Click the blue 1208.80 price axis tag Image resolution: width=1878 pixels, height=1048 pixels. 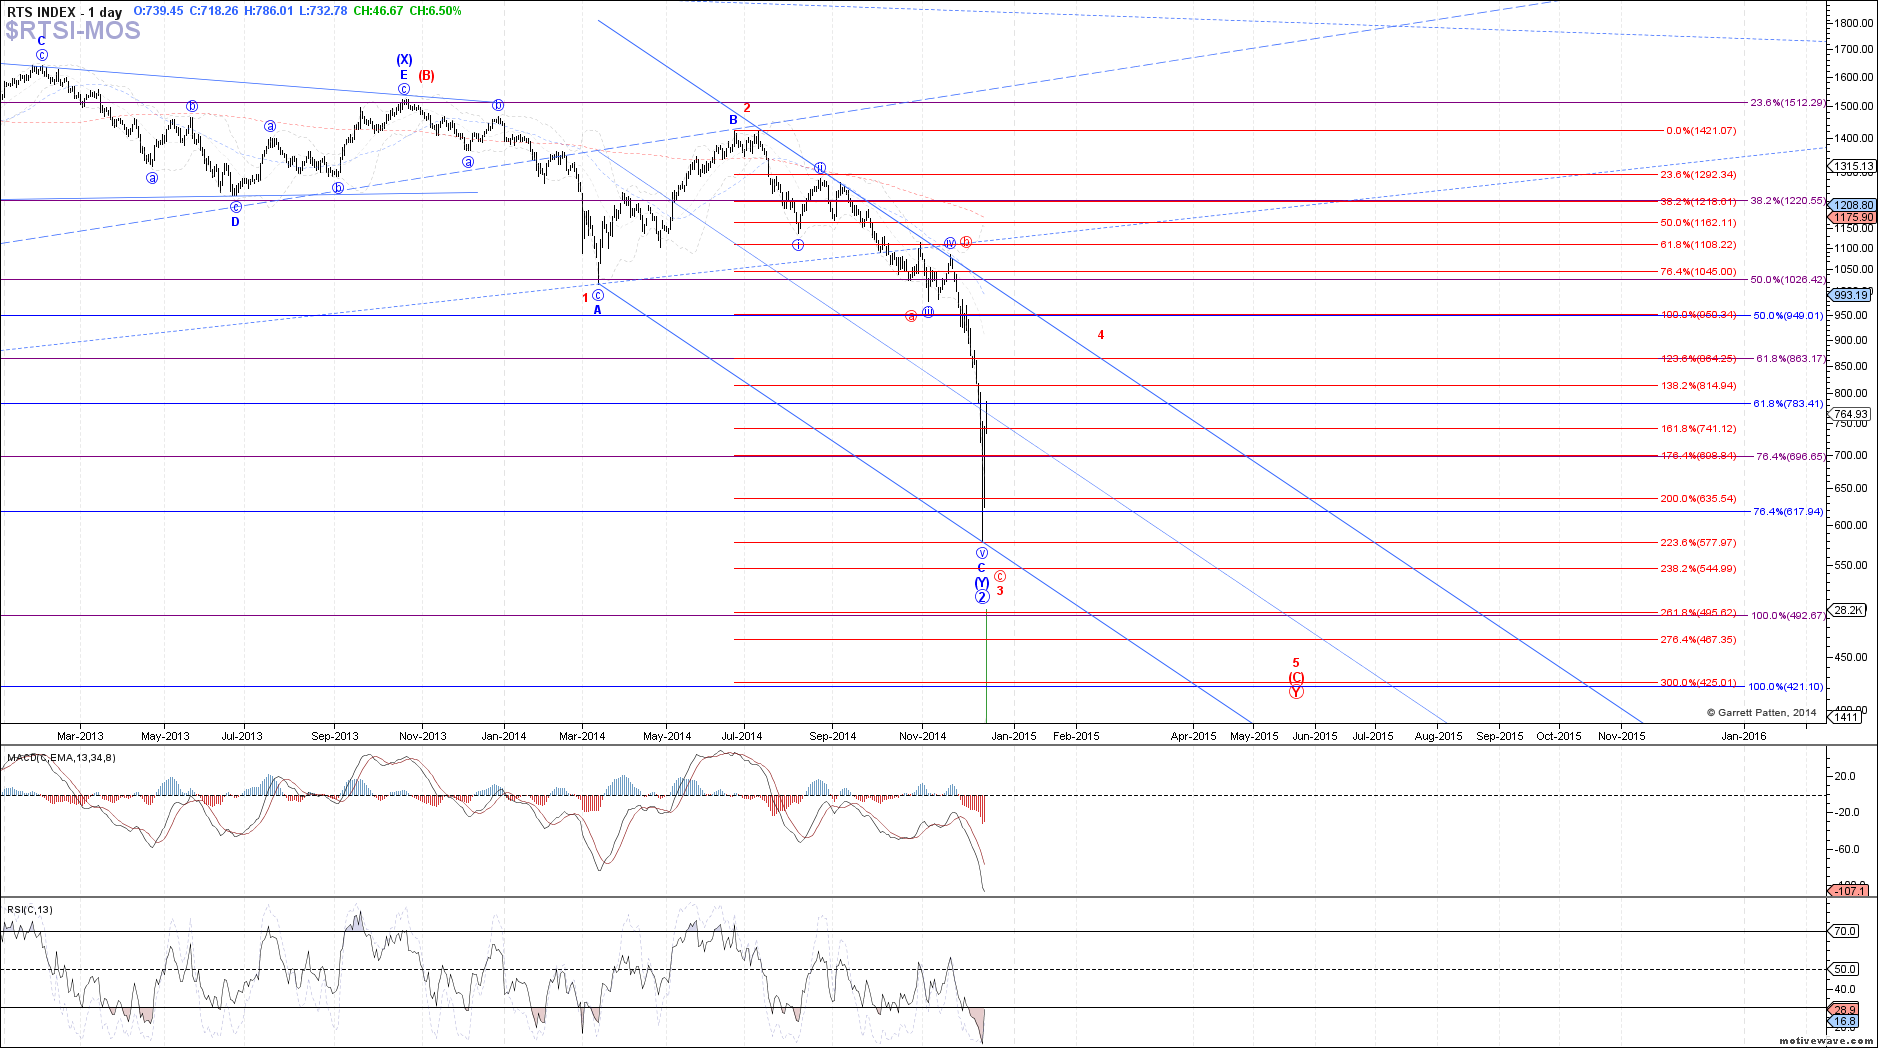coord(1852,205)
